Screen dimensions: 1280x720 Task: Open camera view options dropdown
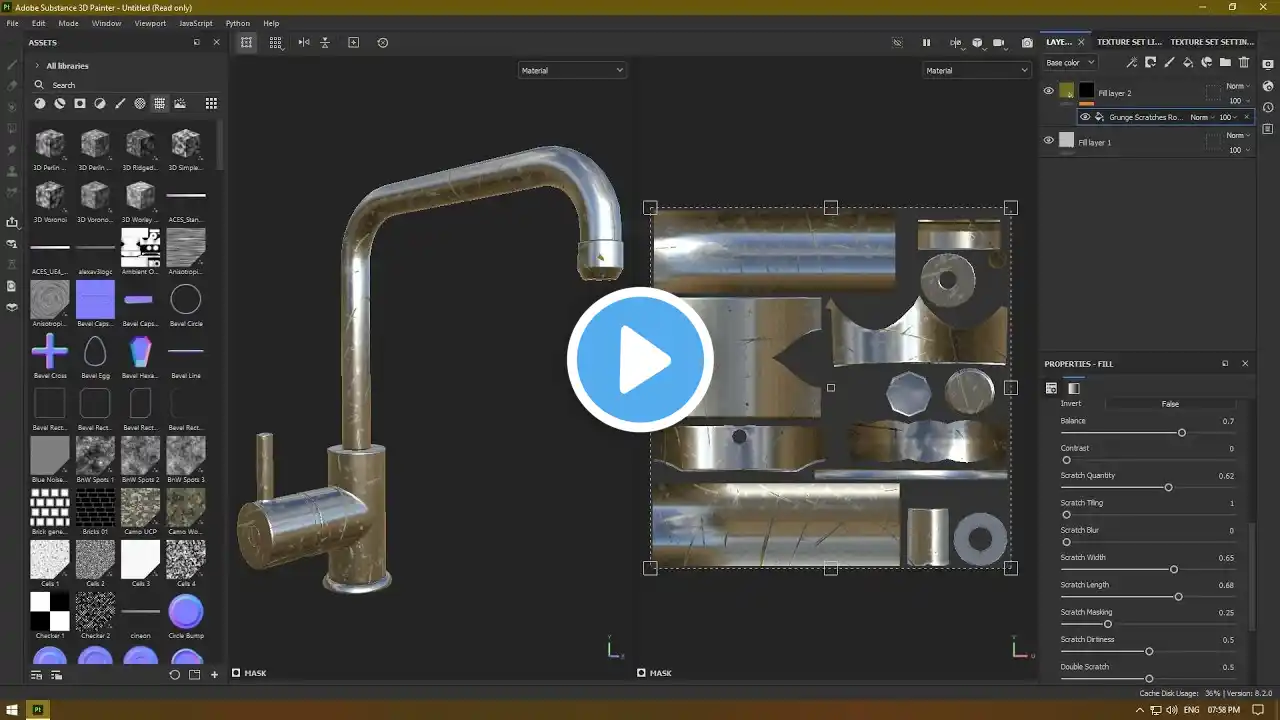coord(1002,42)
